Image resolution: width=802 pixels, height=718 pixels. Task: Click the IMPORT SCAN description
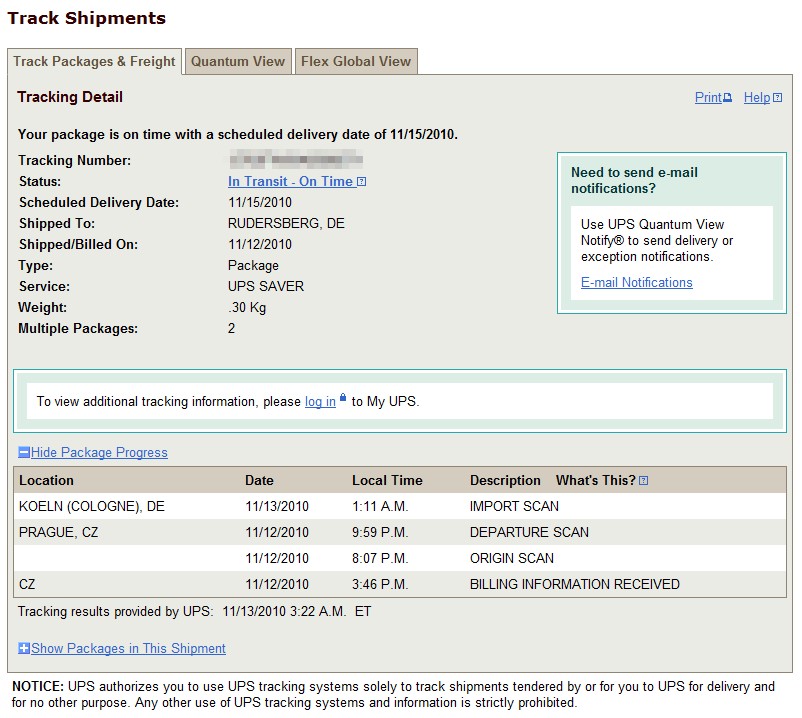pyautogui.click(x=514, y=506)
